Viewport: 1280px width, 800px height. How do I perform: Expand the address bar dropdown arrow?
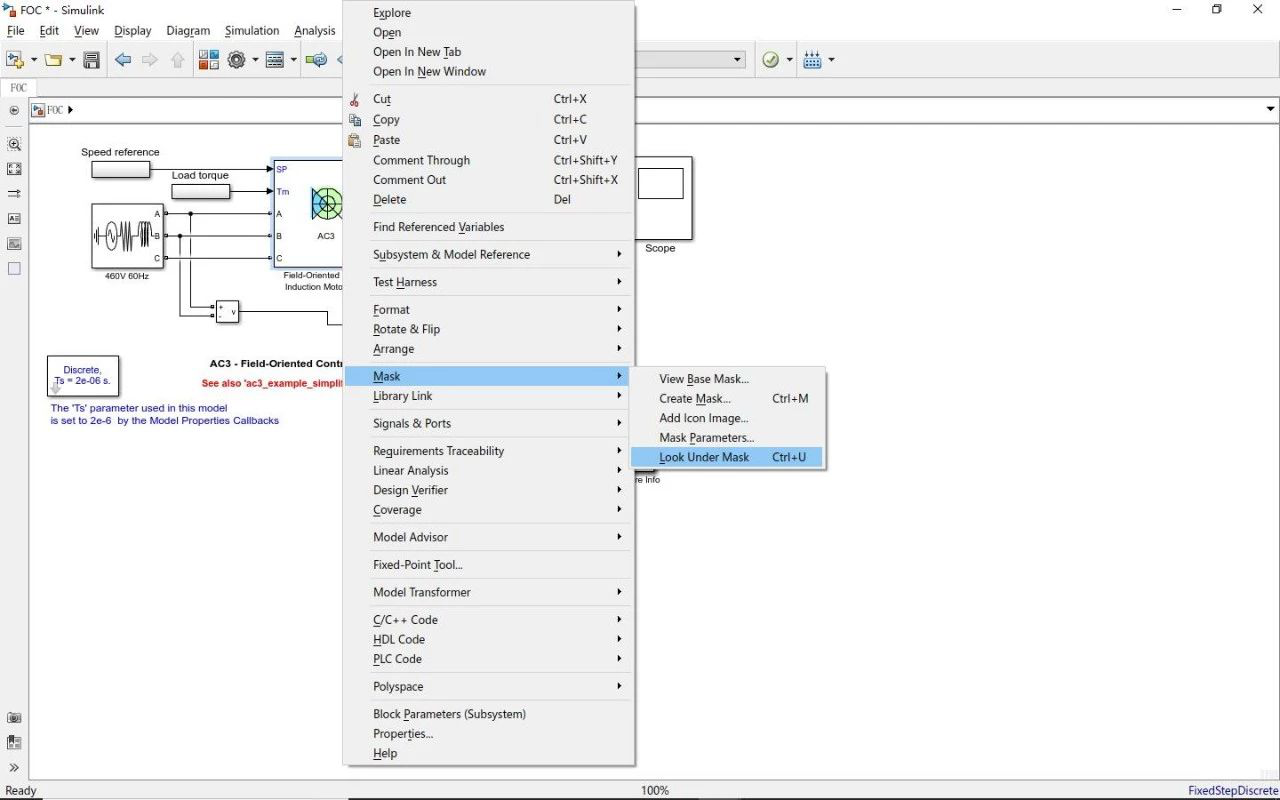coord(1270,109)
